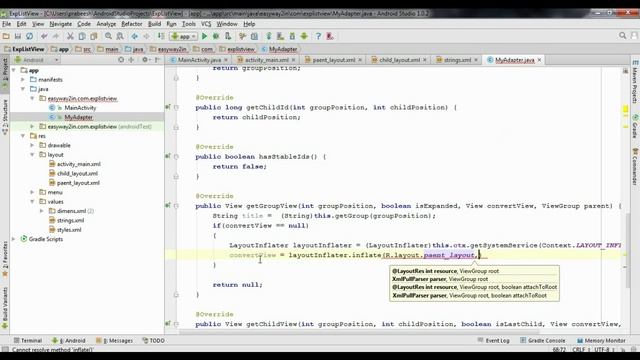Click the hide project panel icon
This screenshot has width=640, height=360.
[158, 60]
